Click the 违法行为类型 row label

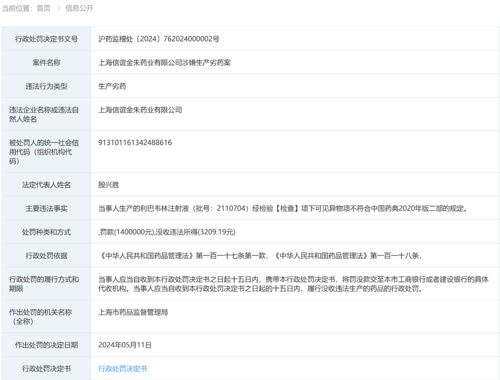click(46, 86)
